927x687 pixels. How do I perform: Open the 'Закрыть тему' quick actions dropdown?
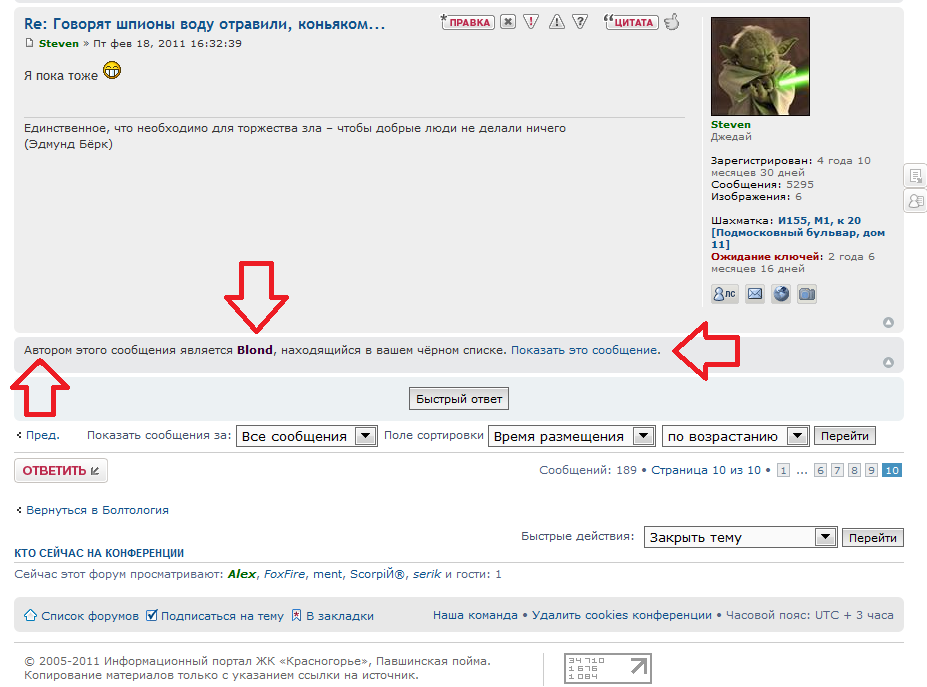[740, 537]
